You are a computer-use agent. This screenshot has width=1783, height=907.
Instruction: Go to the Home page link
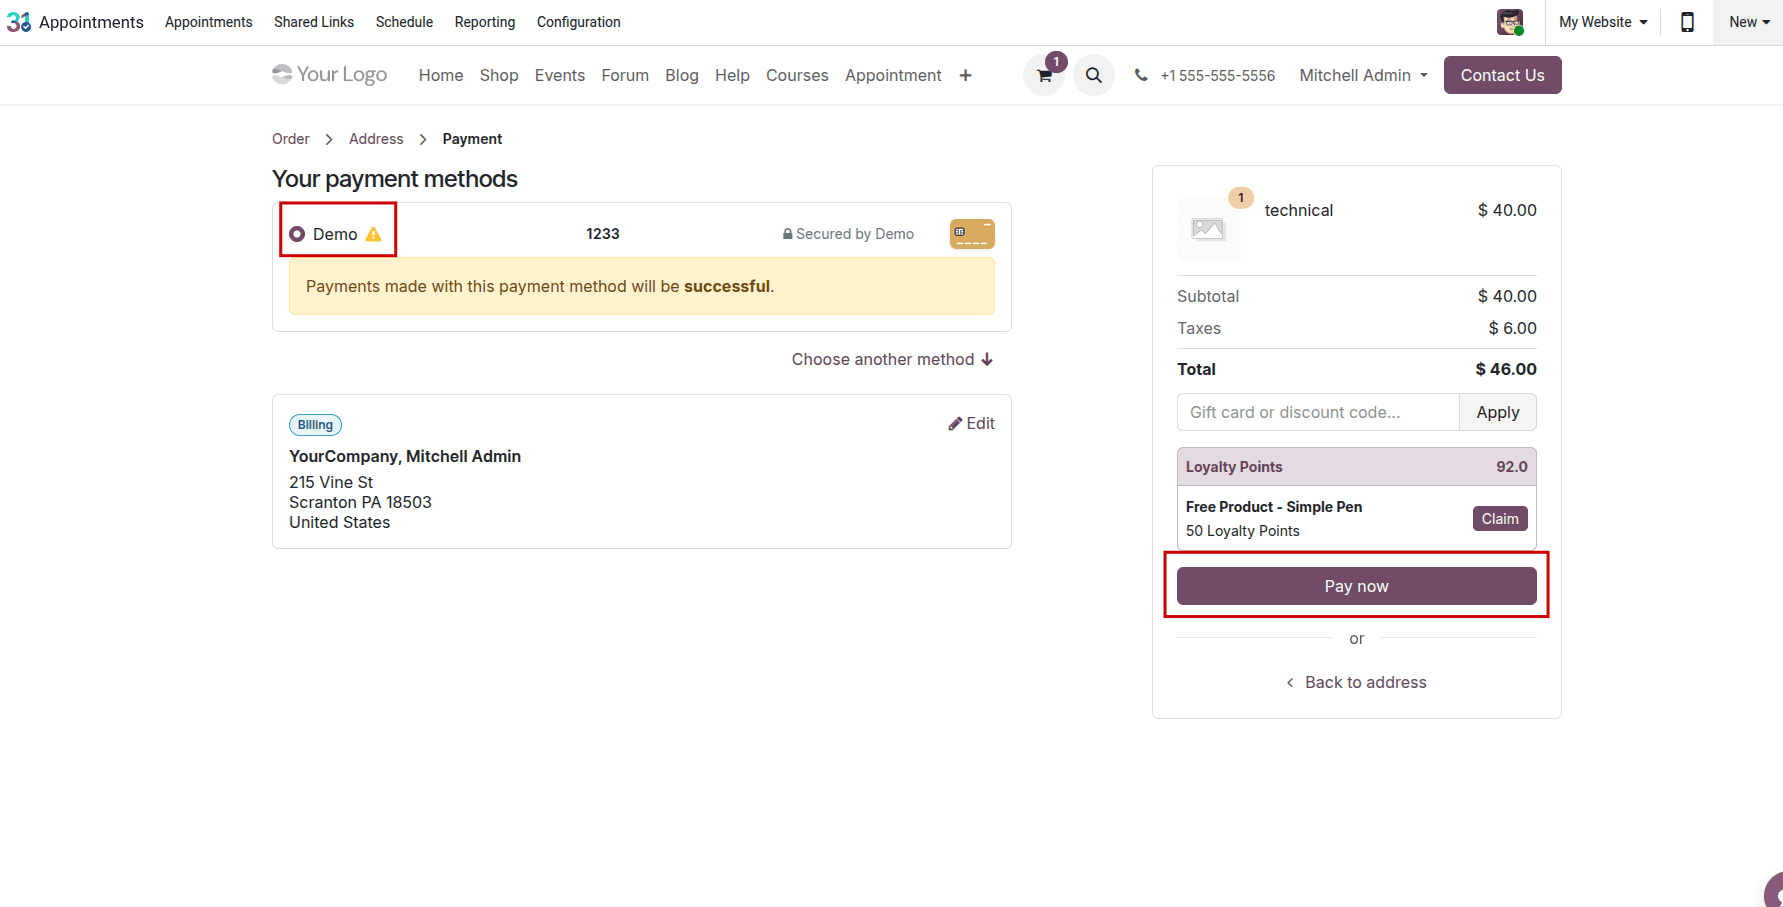(441, 75)
